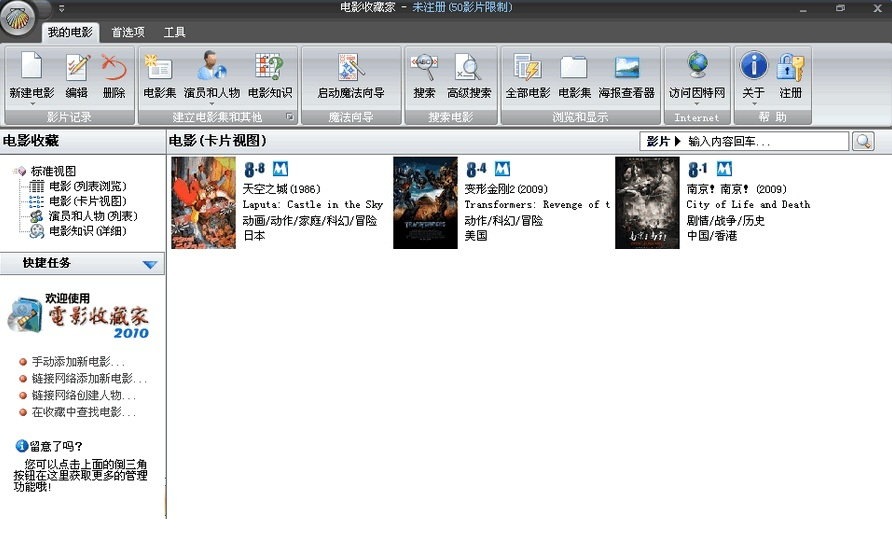
Task: Open 关于 dropdown arrow
Action: coord(754,104)
